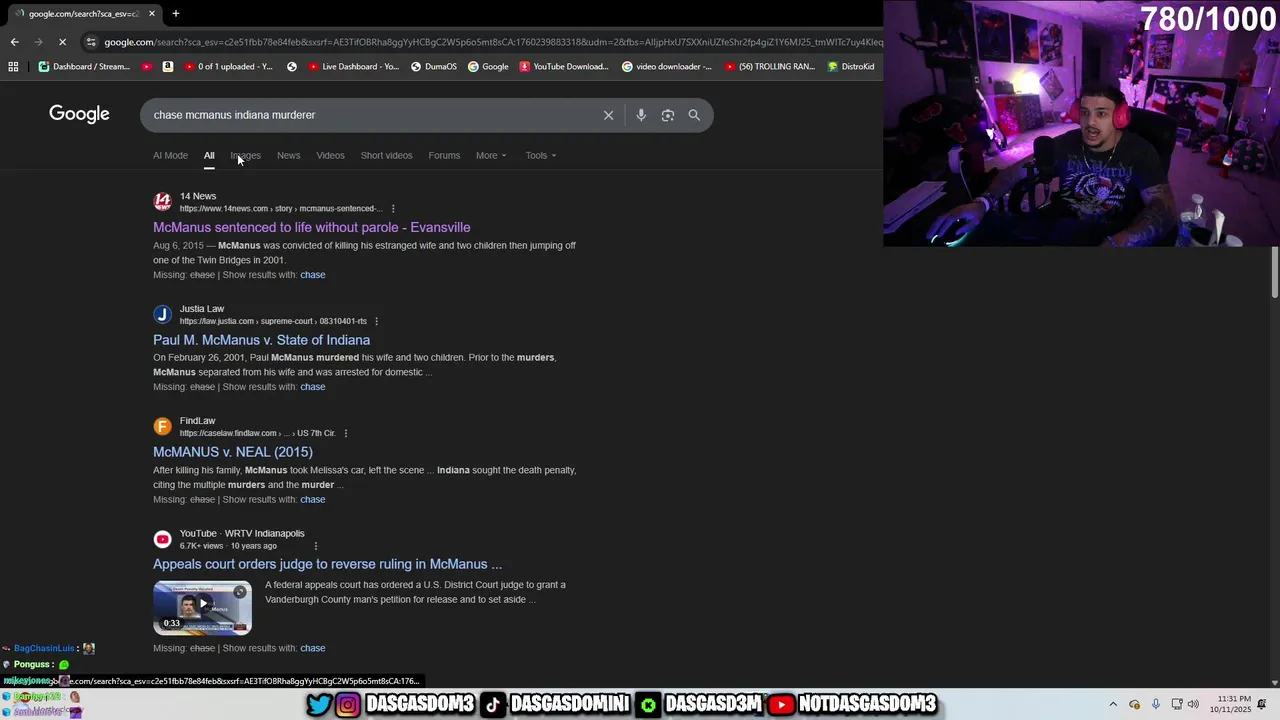This screenshot has height=720, width=1280.
Task: Click the scrollbar down arrow
Action: 1275,683
